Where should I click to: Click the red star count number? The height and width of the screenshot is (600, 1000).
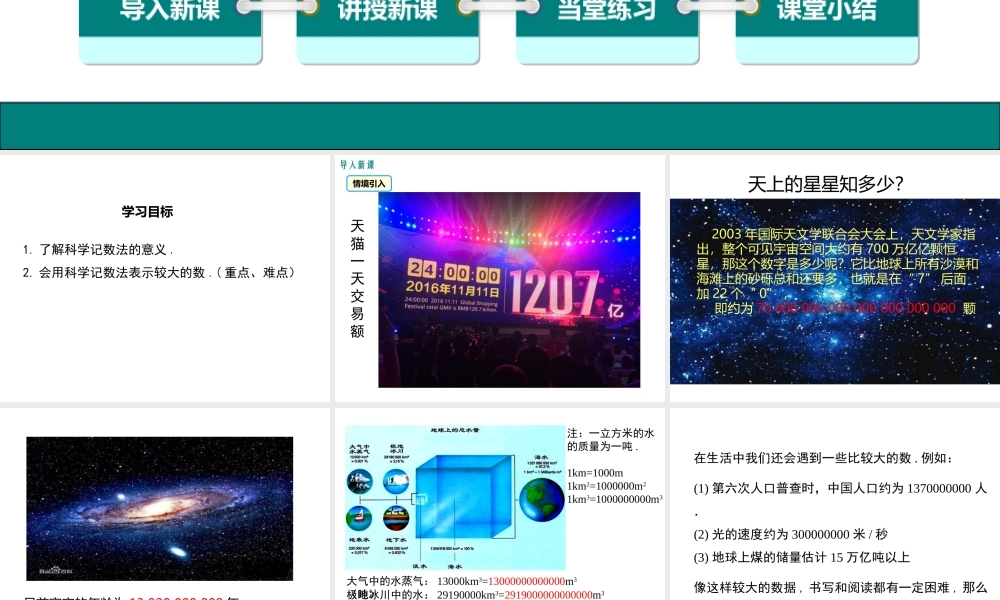pyautogui.click(x=856, y=308)
